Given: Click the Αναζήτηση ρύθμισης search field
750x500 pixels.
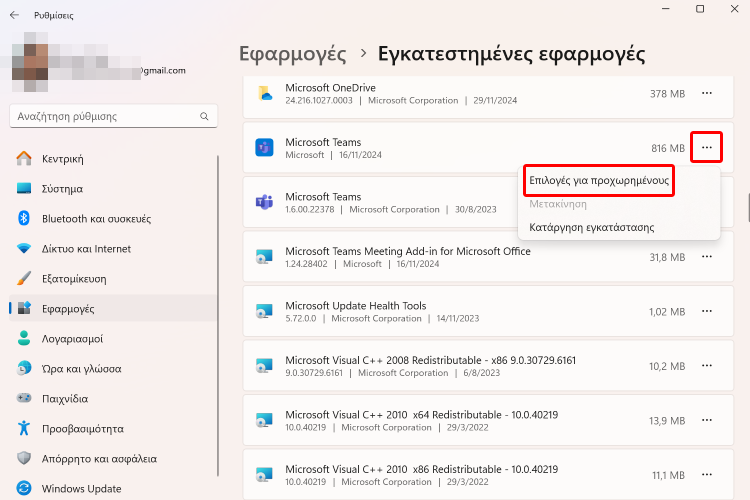Looking at the screenshot, I should point(113,116).
